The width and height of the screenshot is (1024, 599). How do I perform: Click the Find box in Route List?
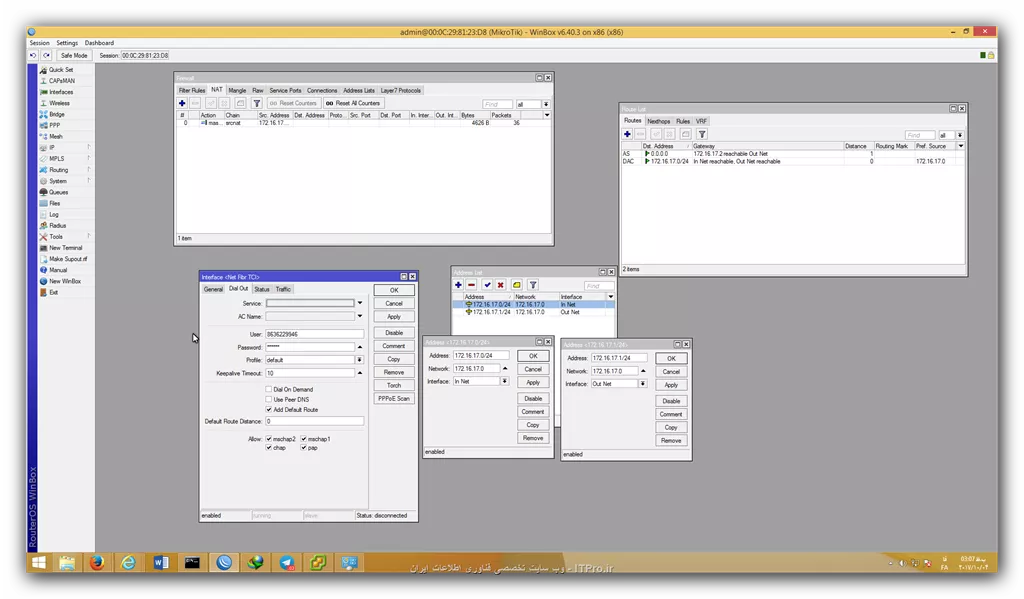(920, 135)
